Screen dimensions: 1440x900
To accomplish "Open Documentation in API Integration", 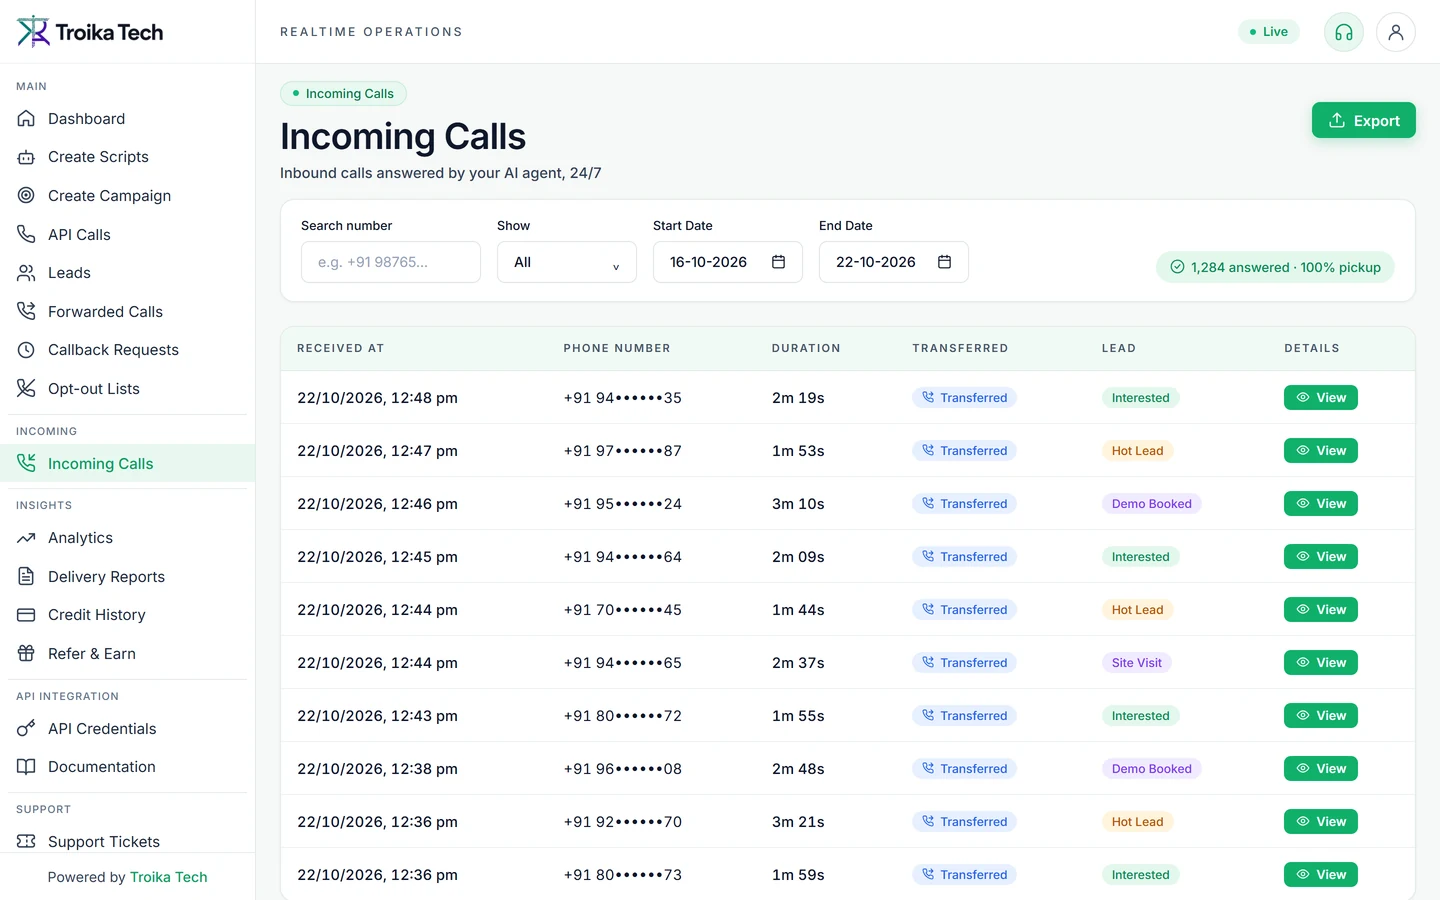I will click(x=128, y=767).
